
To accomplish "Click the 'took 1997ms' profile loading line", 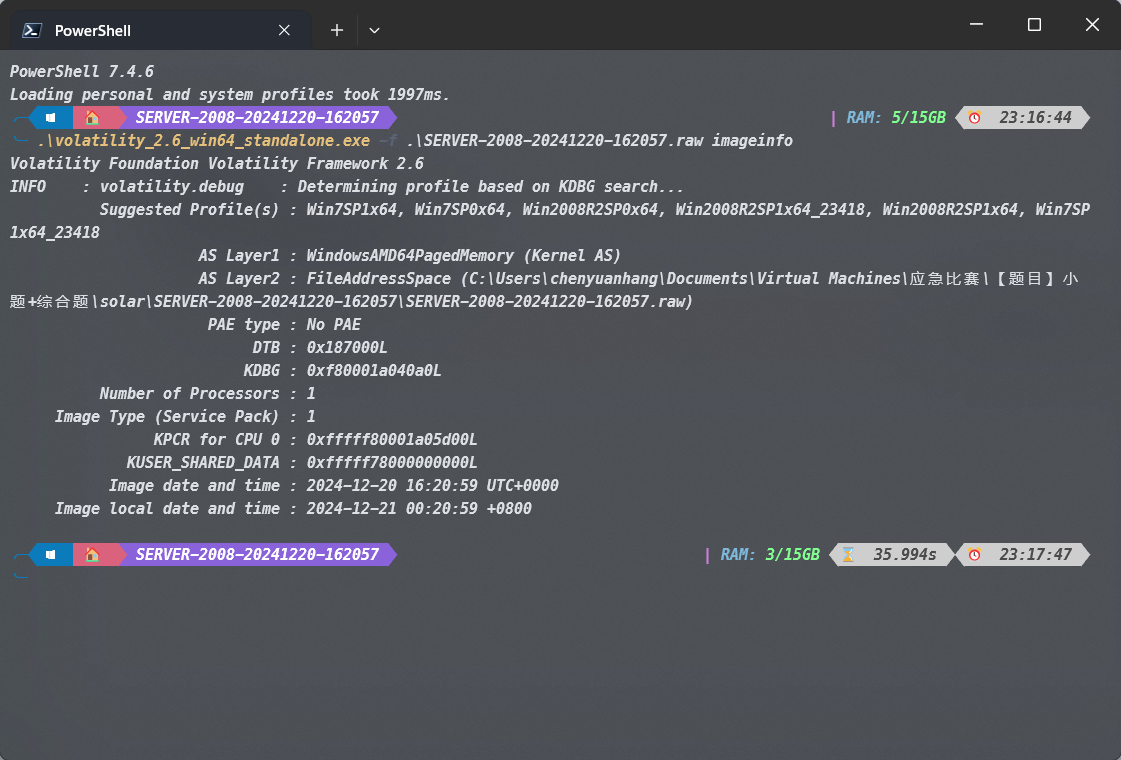I will 229,94.
